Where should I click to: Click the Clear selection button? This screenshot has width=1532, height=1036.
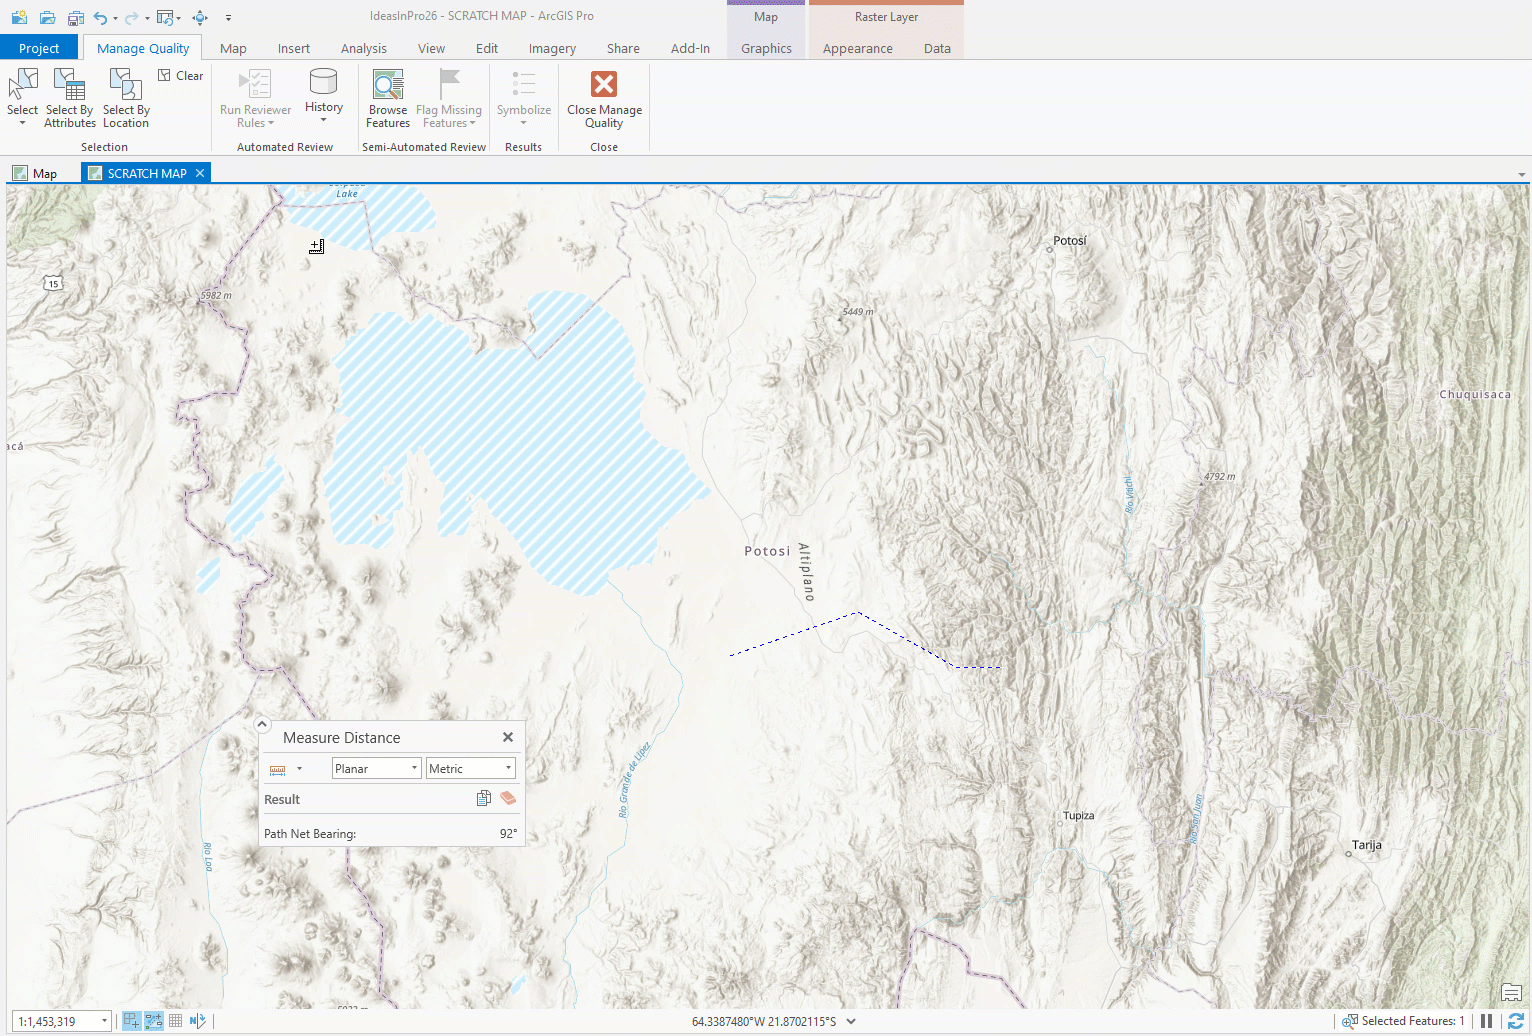[x=181, y=76]
